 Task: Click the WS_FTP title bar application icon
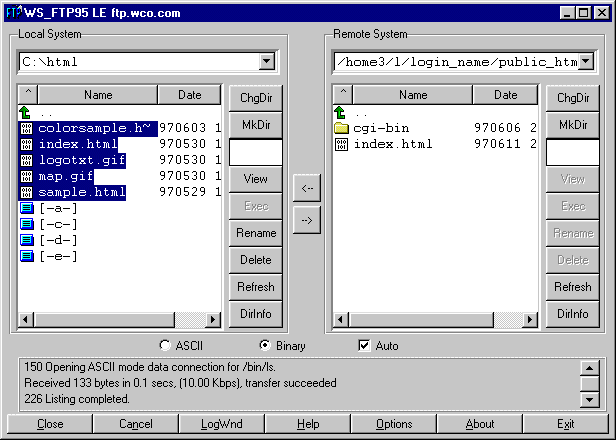pyautogui.click(x=14, y=13)
